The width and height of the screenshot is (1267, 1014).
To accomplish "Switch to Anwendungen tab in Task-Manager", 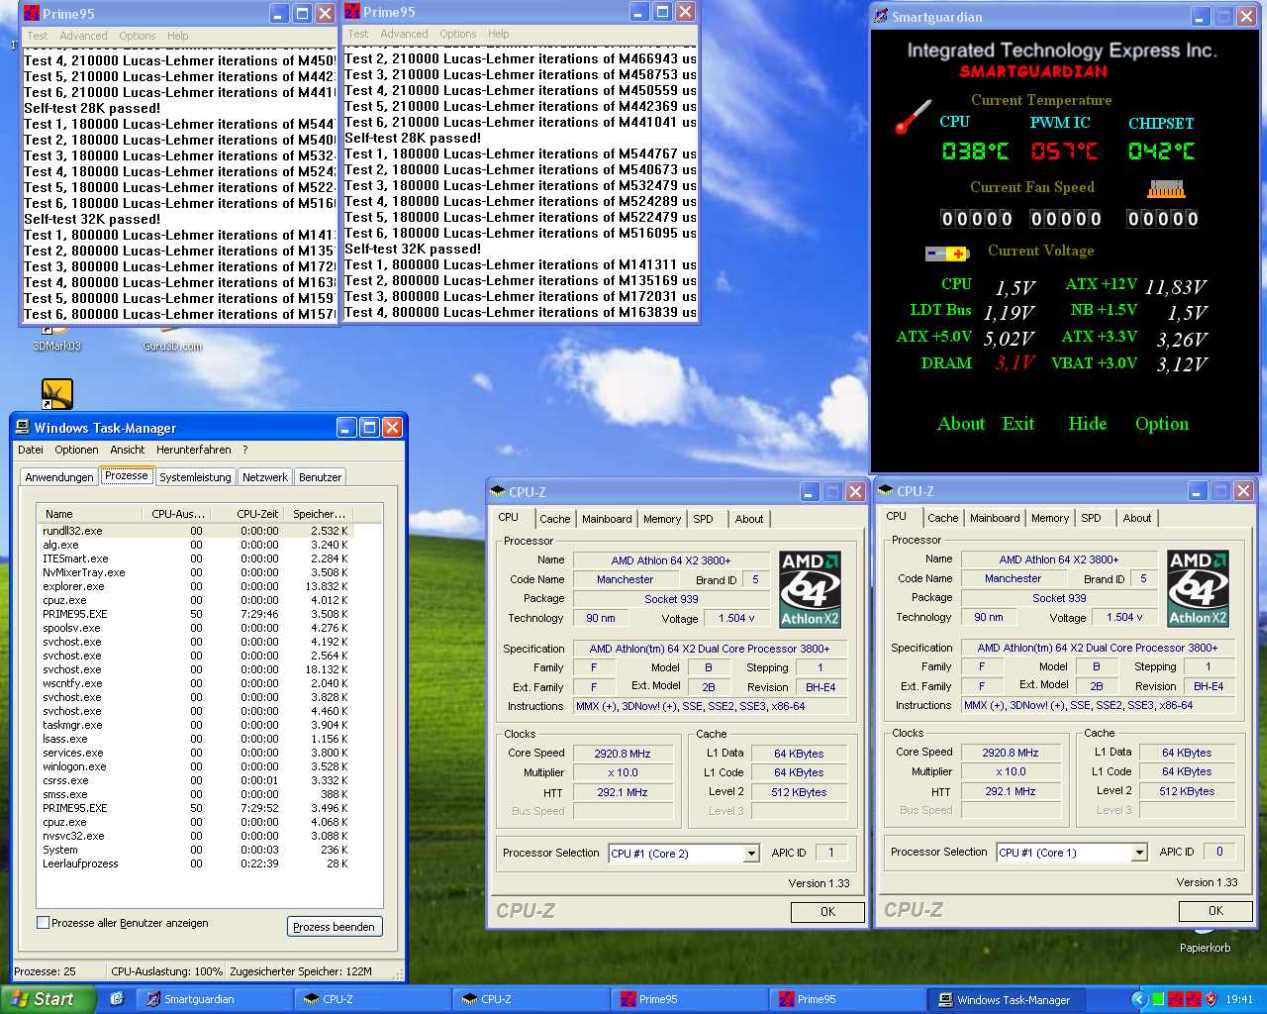I will [x=59, y=477].
